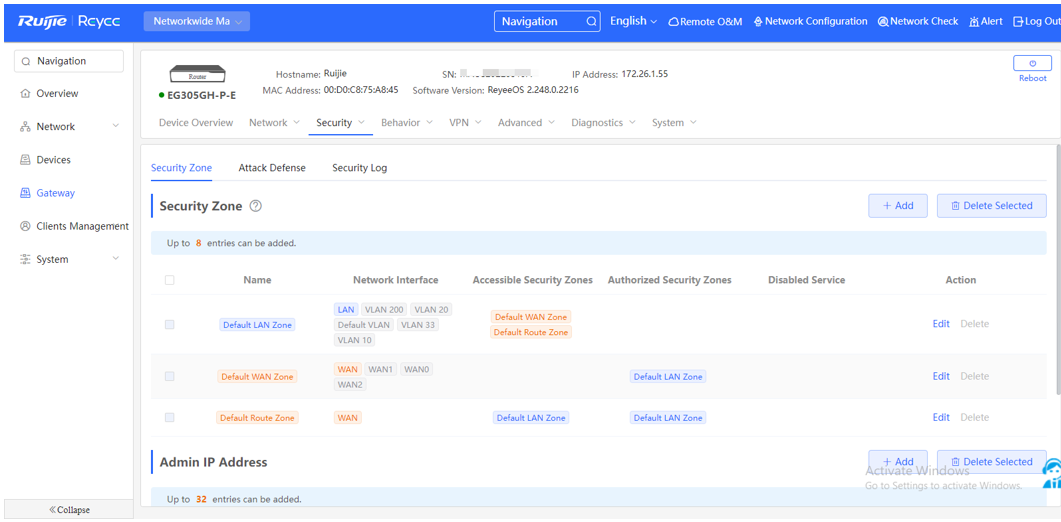Click the Security Zone help question icon
This screenshot has height=522, width=1061.
256,206
